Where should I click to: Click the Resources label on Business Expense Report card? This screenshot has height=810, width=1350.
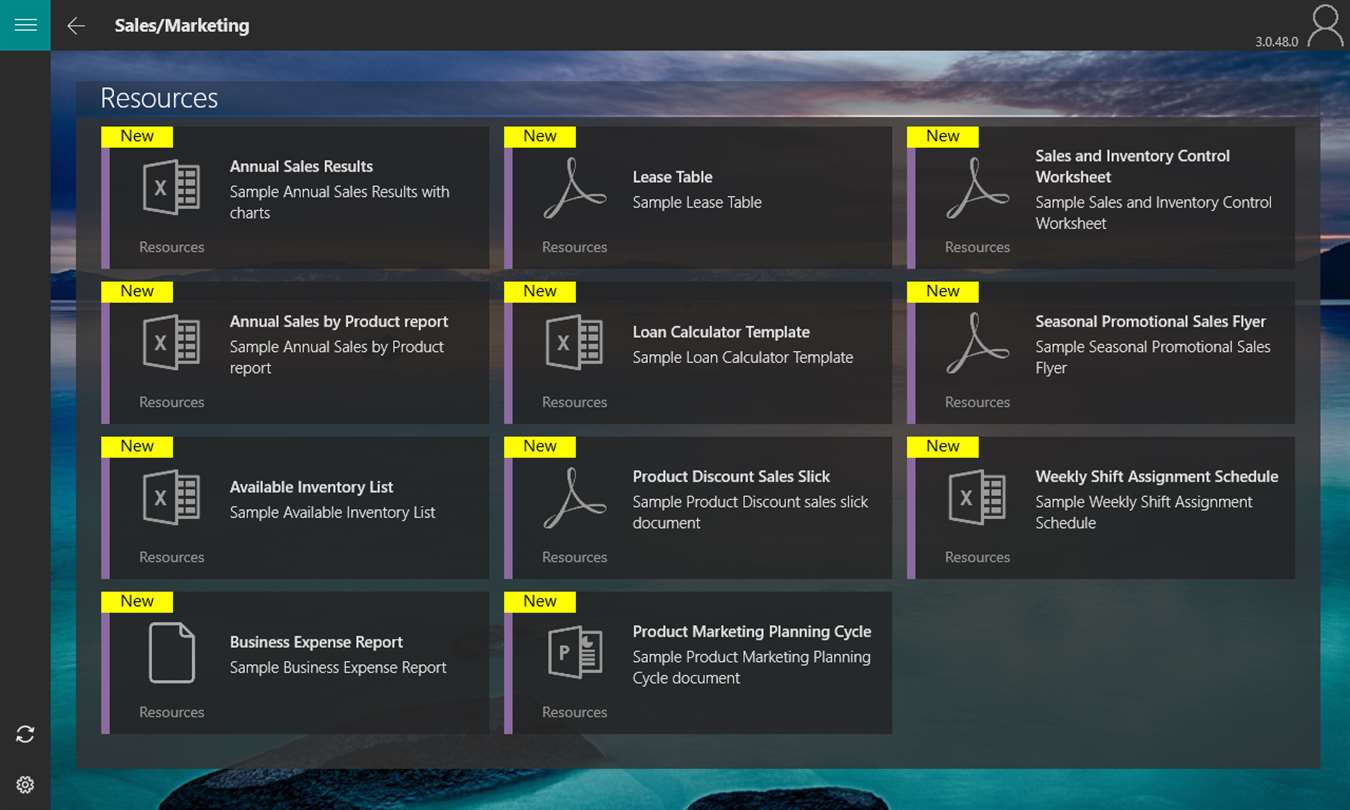[172, 712]
